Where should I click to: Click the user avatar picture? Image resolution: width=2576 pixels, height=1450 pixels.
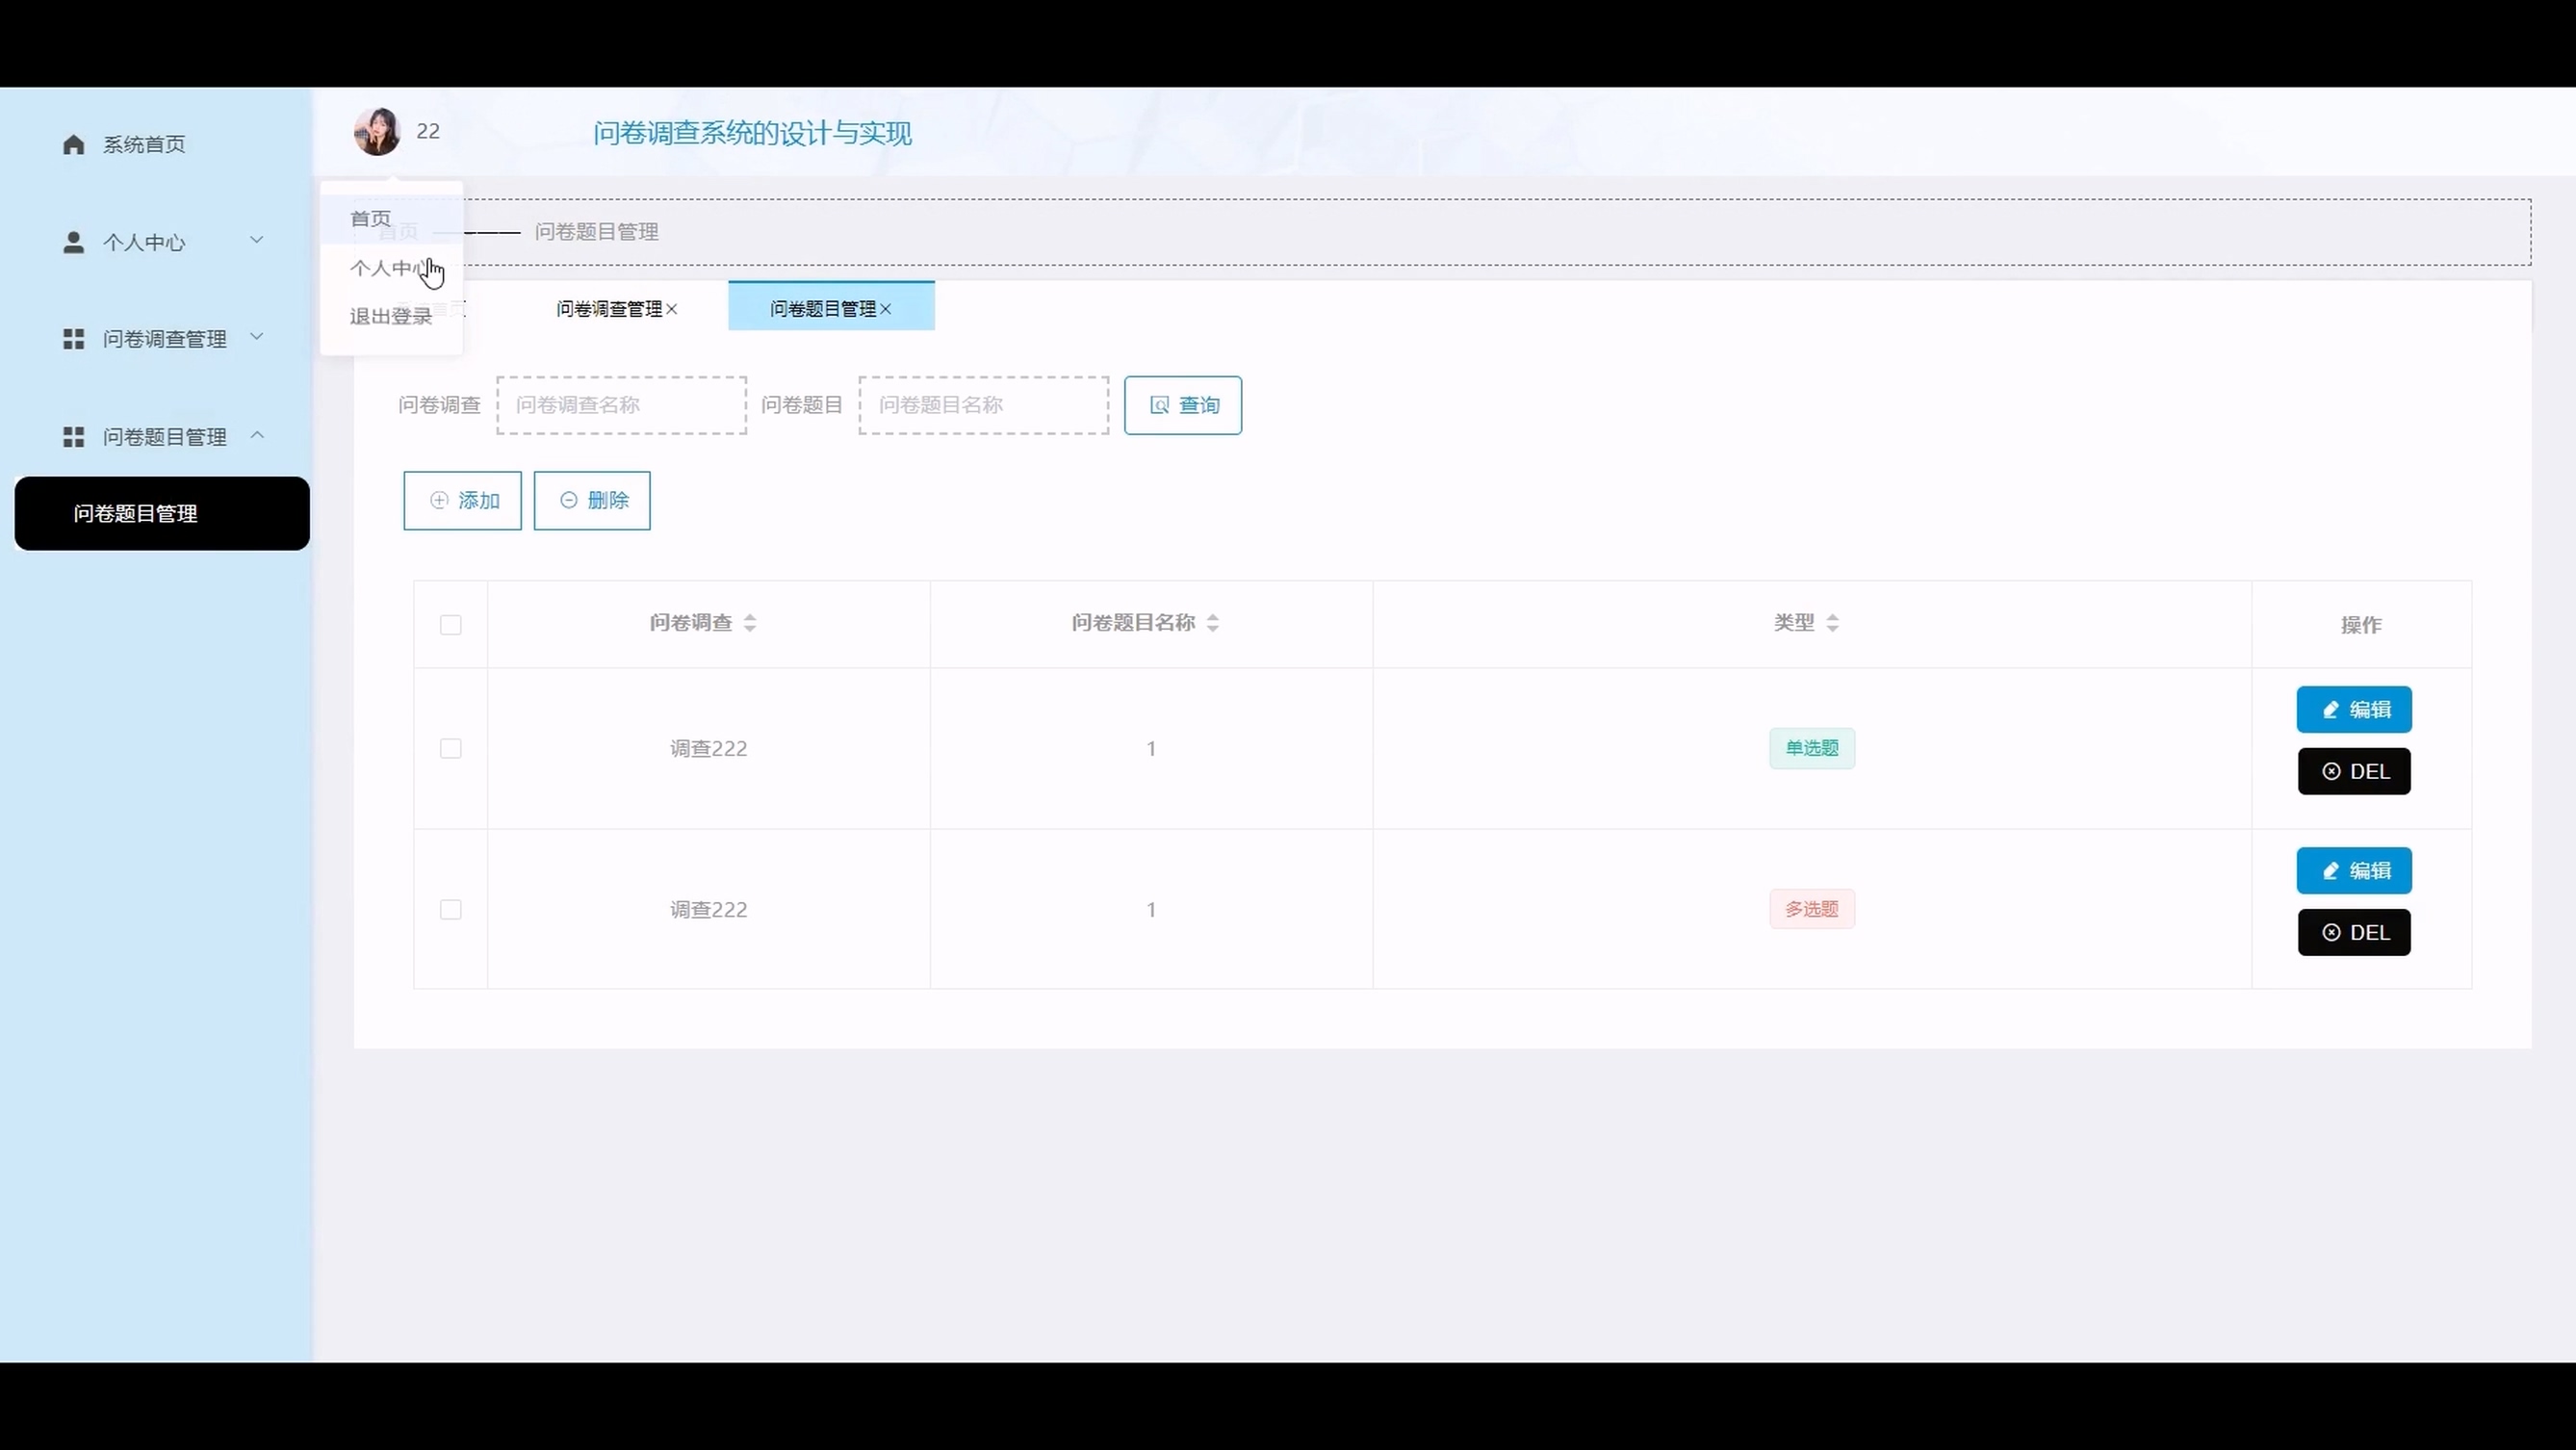click(377, 132)
